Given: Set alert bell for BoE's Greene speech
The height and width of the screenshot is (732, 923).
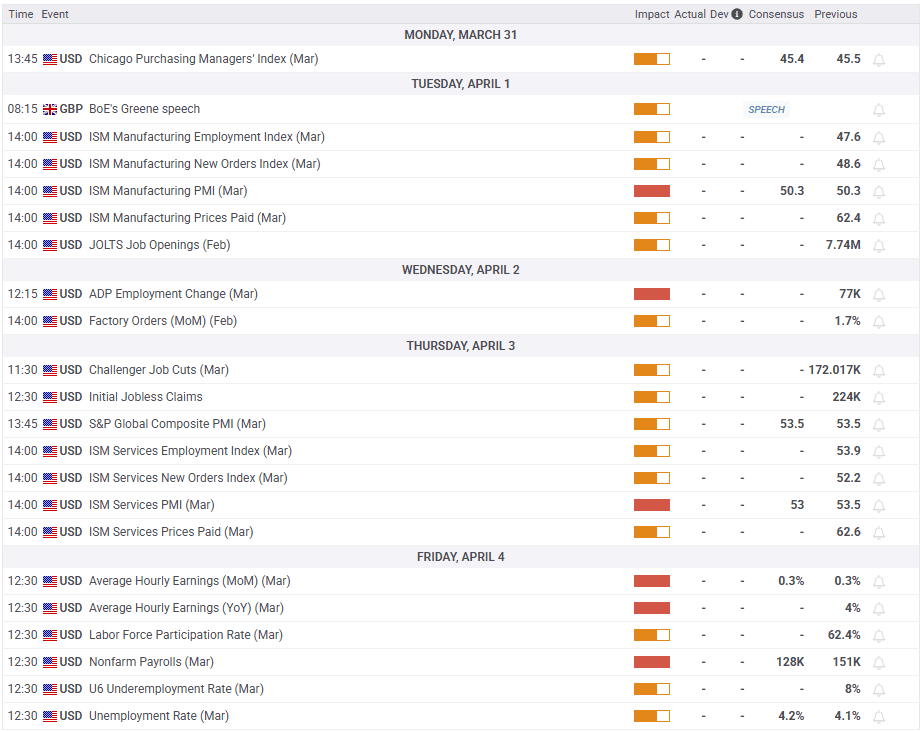Looking at the screenshot, I should (879, 110).
